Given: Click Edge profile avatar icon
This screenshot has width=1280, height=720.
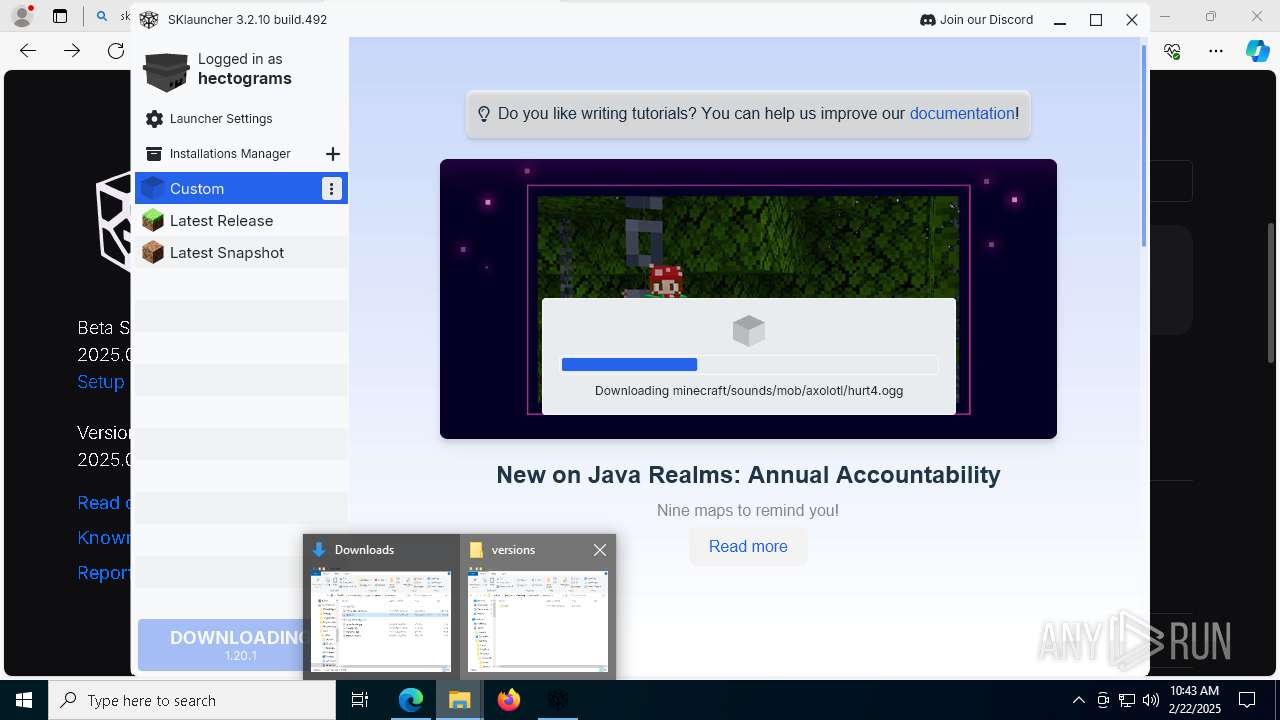Looking at the screenshot, I should (x=21, y=16).
